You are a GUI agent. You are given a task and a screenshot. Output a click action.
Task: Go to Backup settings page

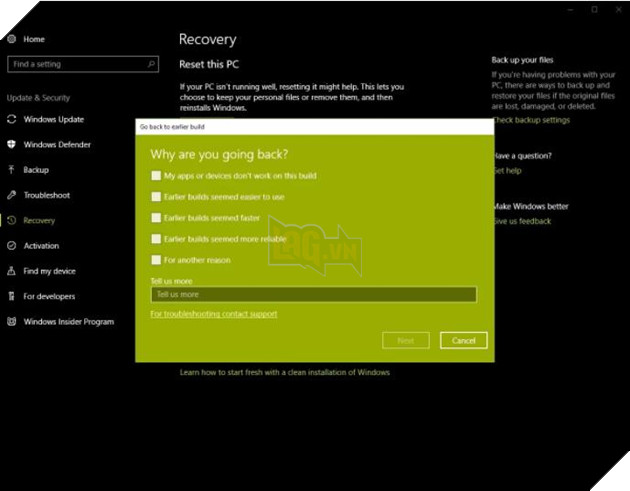point(36,170)
